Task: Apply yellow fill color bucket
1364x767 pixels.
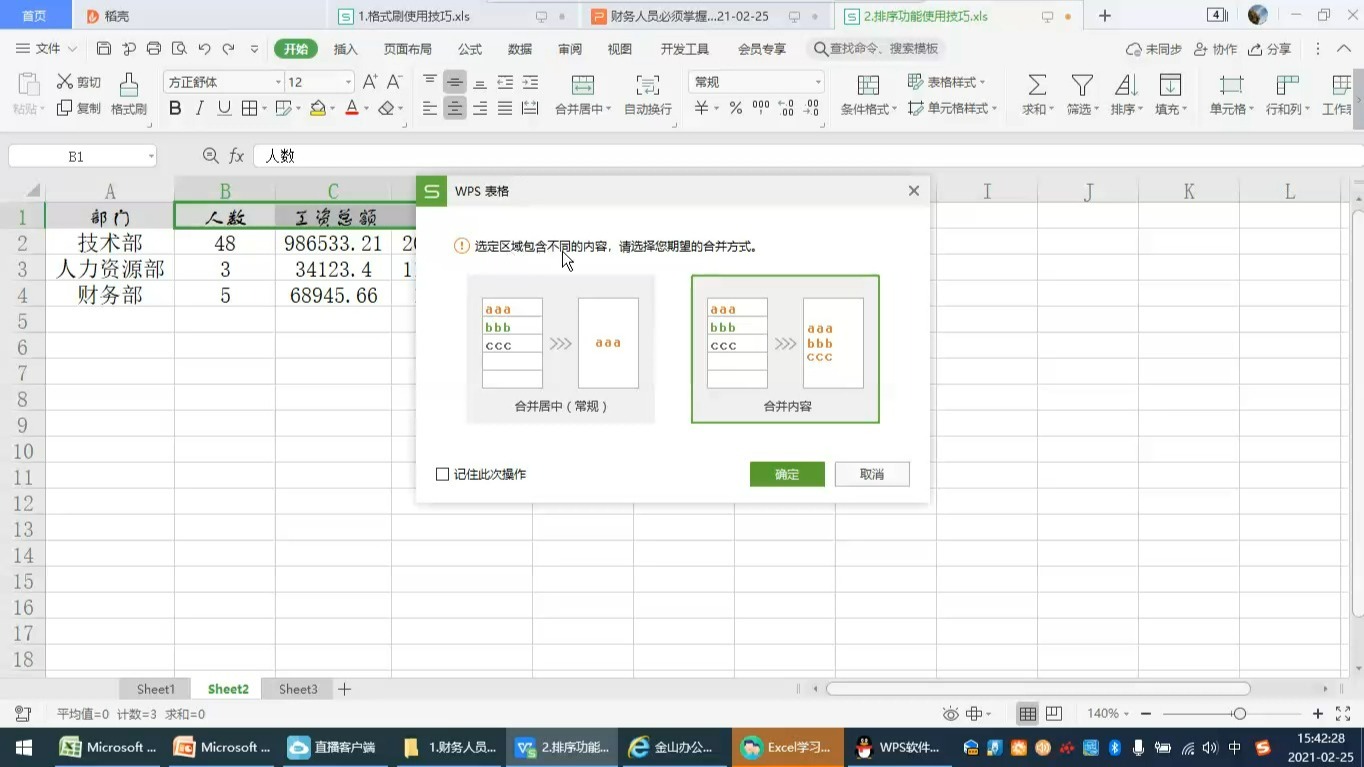Action: 318,108
